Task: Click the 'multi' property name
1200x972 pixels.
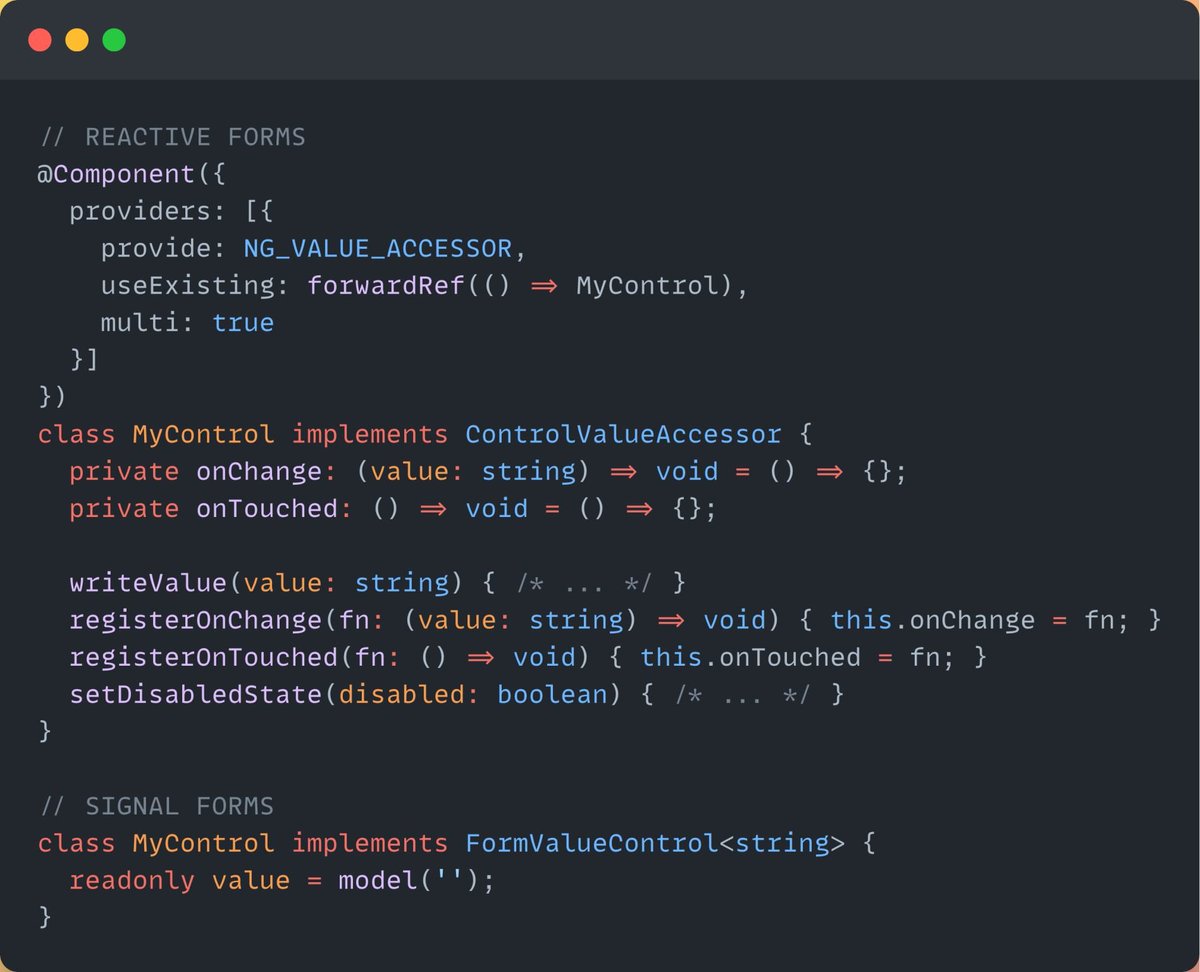Action: (140, 323)
